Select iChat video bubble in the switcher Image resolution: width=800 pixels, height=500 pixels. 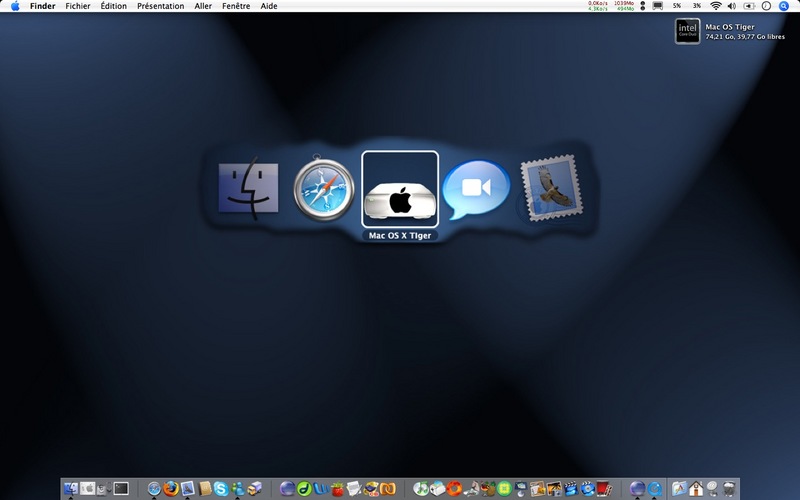tap(476, 189)
